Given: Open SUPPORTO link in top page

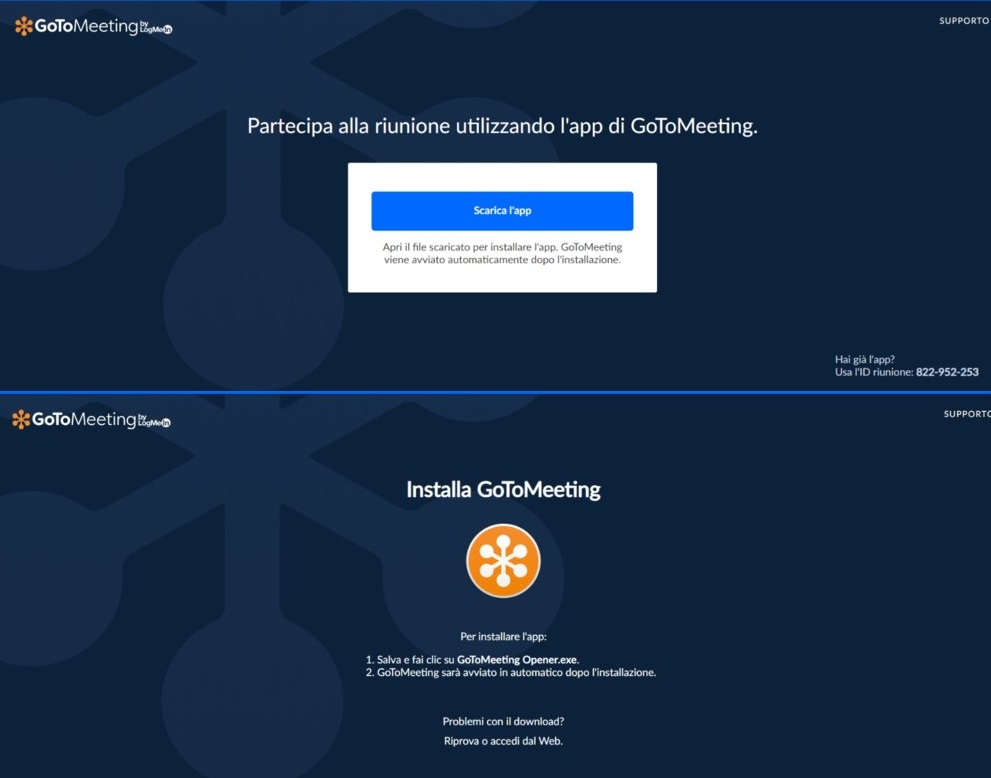Looking at the screenshot, I should (964, 21).
